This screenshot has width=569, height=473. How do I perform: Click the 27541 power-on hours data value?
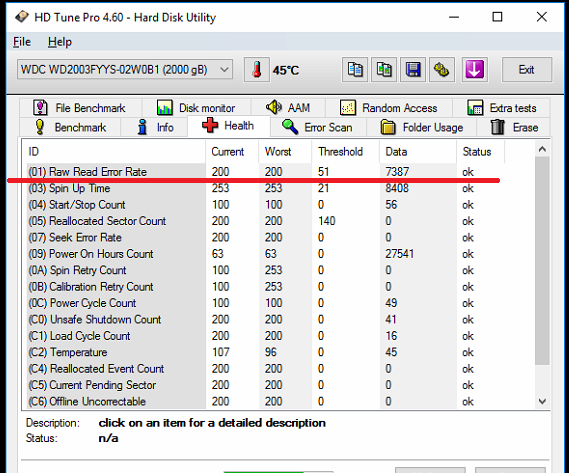click(399, 254)
